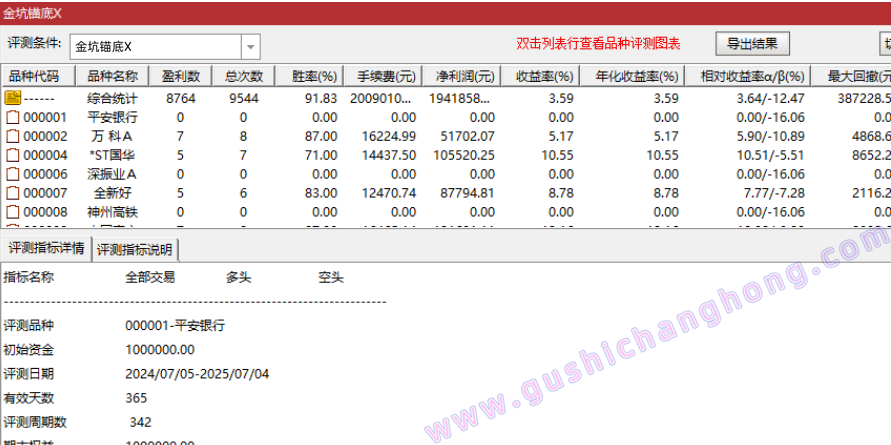Click the document icon for 000007

pyautogui.click(x=13, y=193)
